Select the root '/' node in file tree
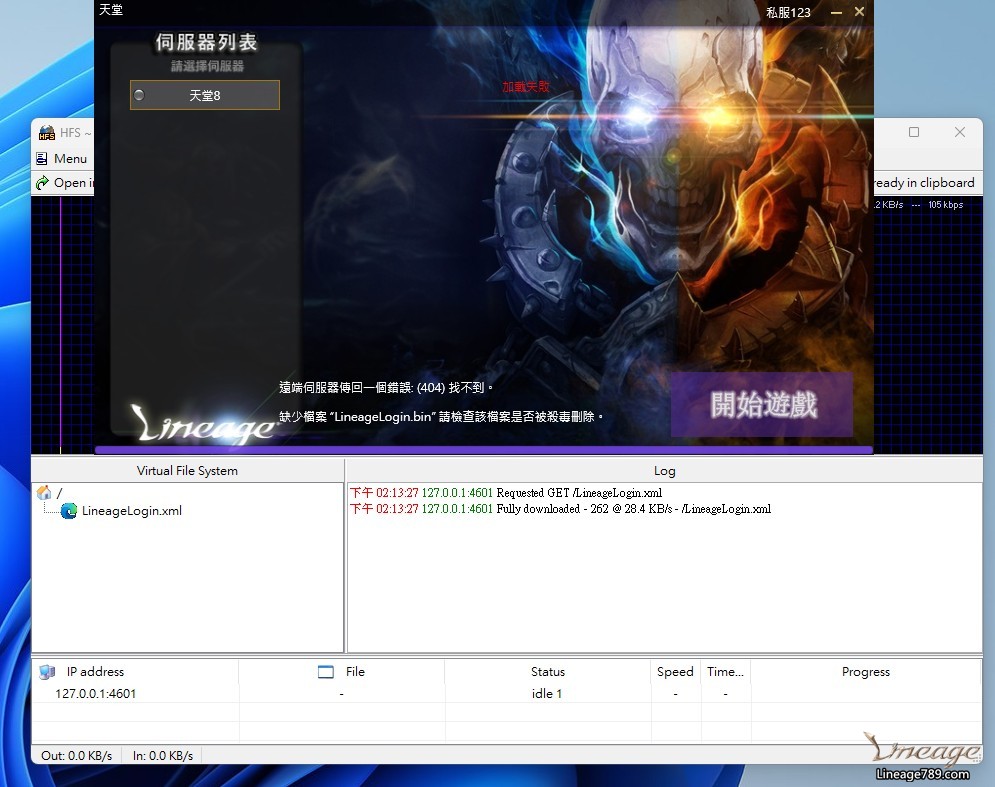 click(x=60, y=493)
